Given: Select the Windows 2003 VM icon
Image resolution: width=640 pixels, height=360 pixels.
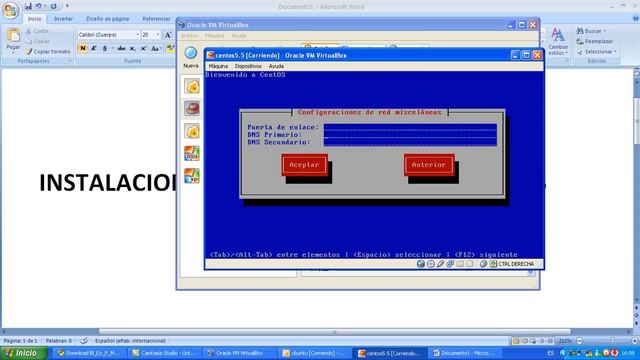Looking at the screenshot, I should (x=192, y=153).
